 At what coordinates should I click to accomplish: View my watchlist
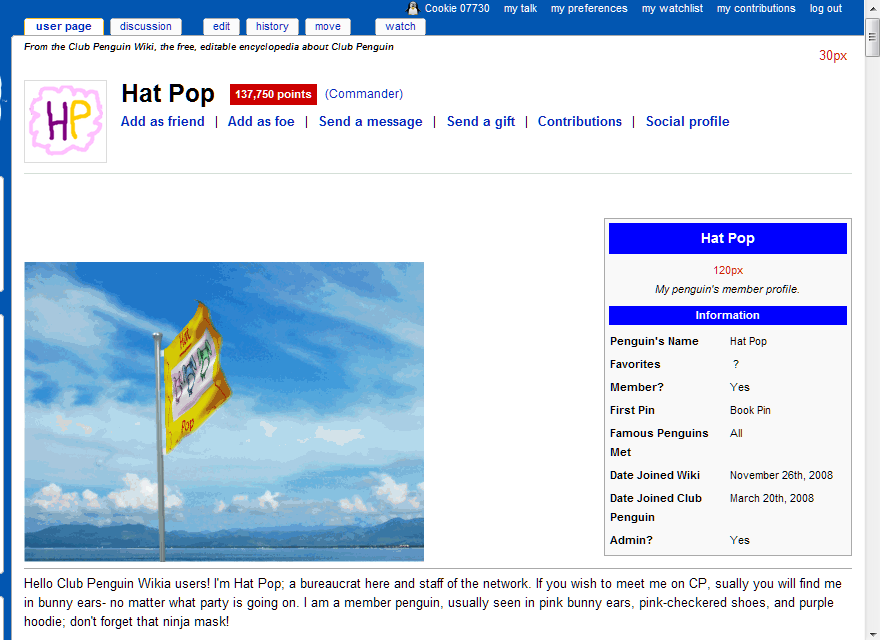pyautogui.click(x=672, y=8)
